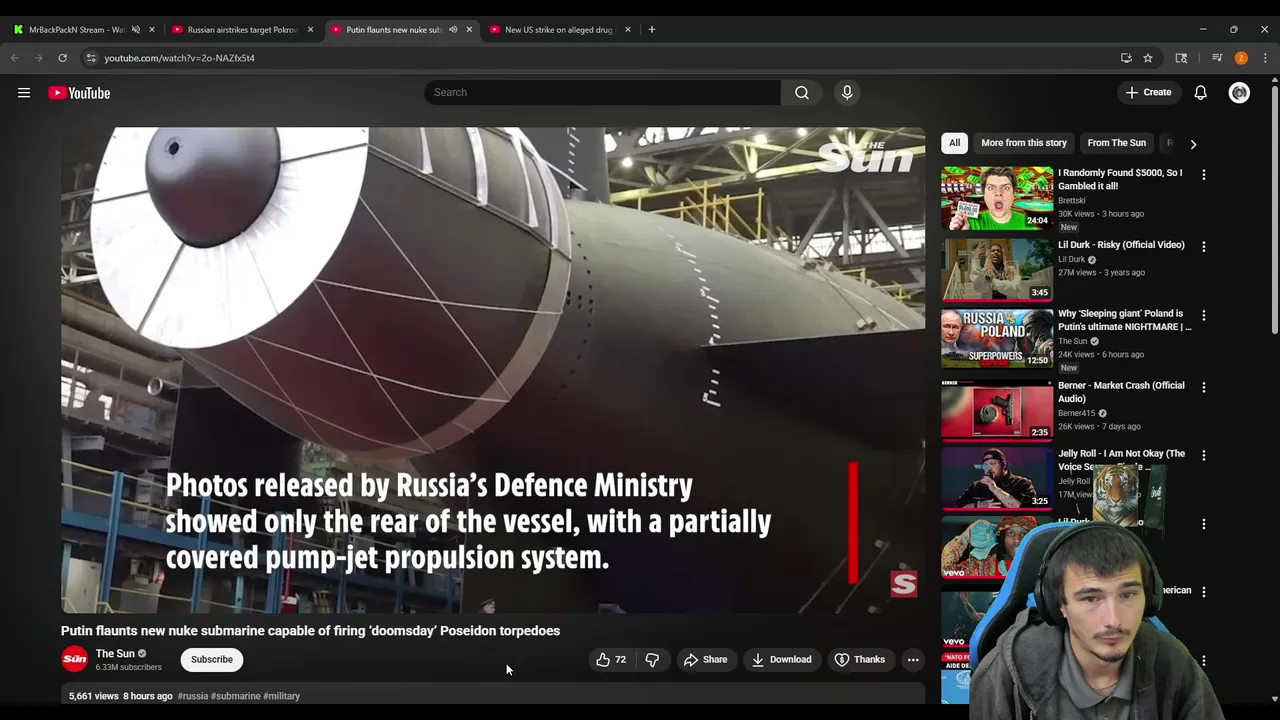
Task: Click the search magnifier button
Action: coord(802,92)
